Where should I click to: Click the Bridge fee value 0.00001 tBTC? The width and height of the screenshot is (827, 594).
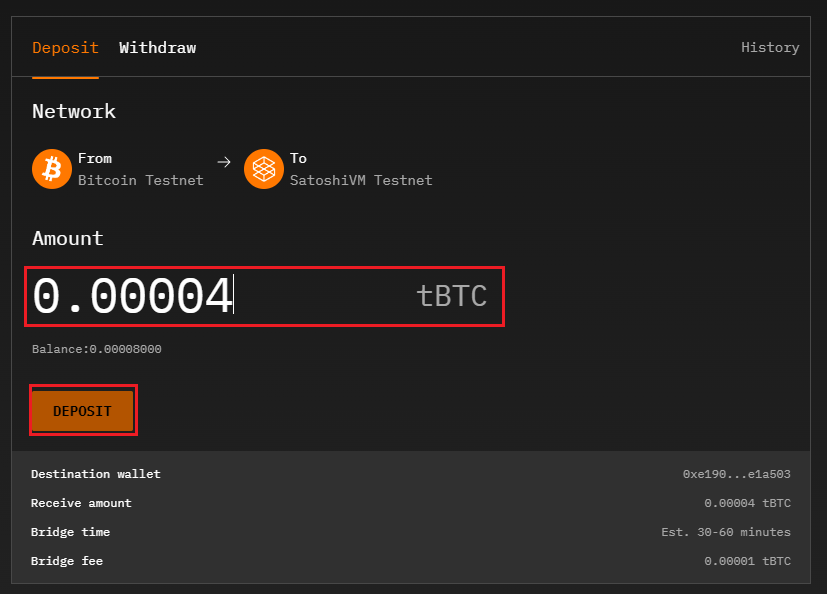747,561
